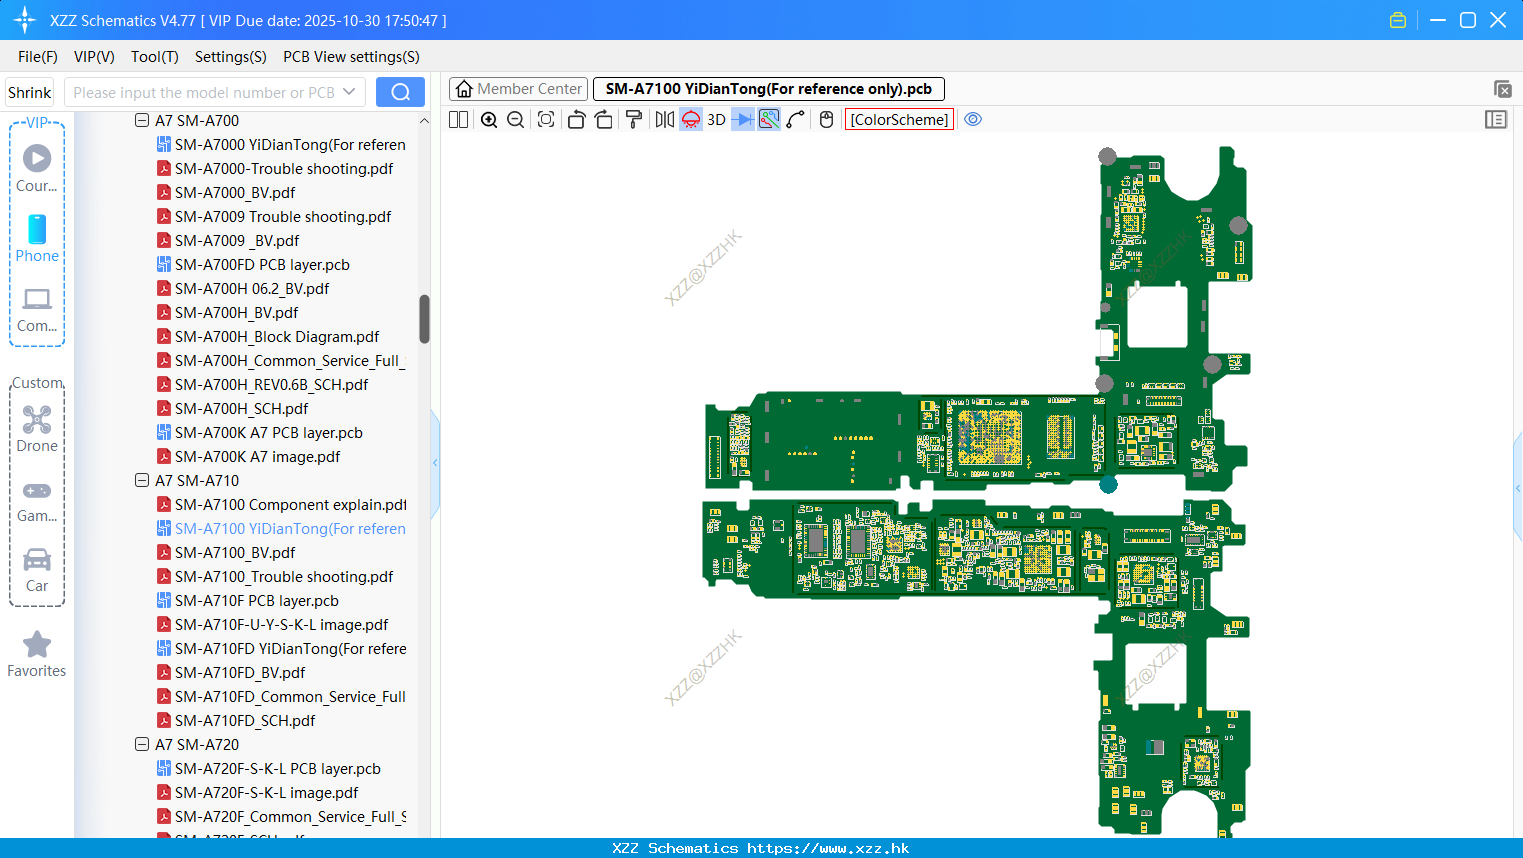Expand the right panel edge handle
Viewport: 1523px width, 858px height.
[1518, 488]
